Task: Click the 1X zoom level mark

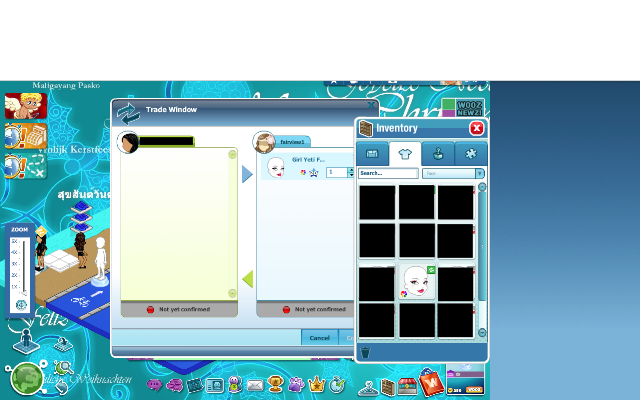Action: point(14,287)
